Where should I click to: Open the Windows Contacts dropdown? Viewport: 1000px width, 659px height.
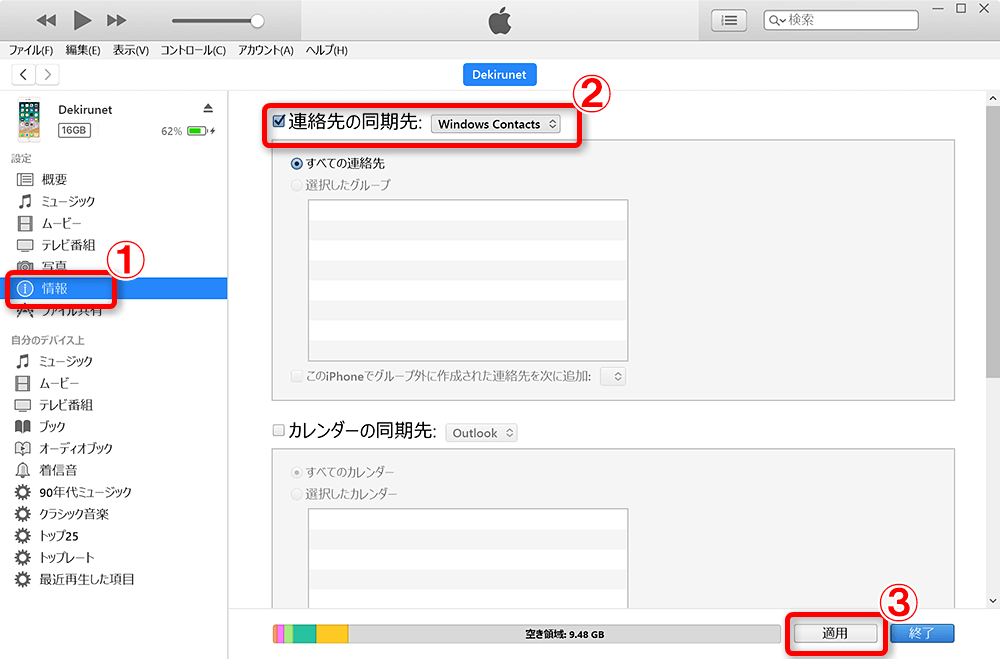496,125
